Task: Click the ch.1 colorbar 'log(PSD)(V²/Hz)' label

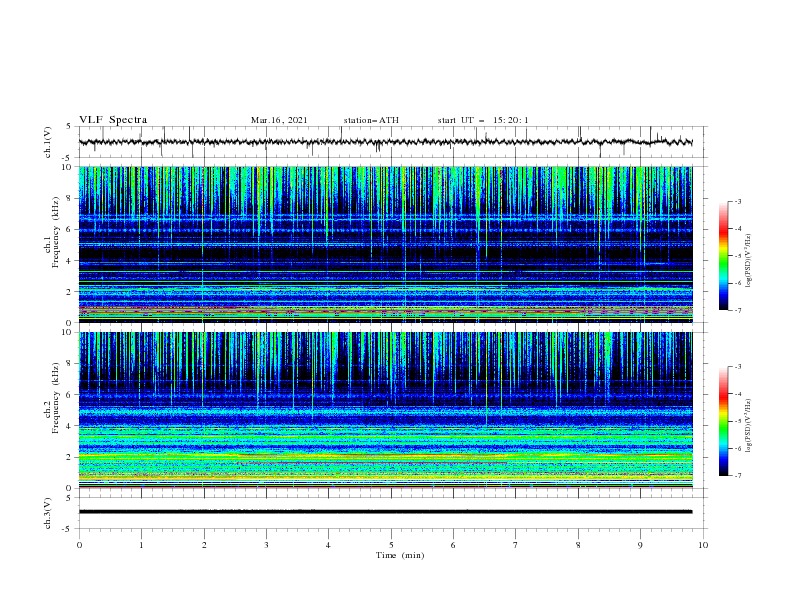Action: click(x=749, y=261)
